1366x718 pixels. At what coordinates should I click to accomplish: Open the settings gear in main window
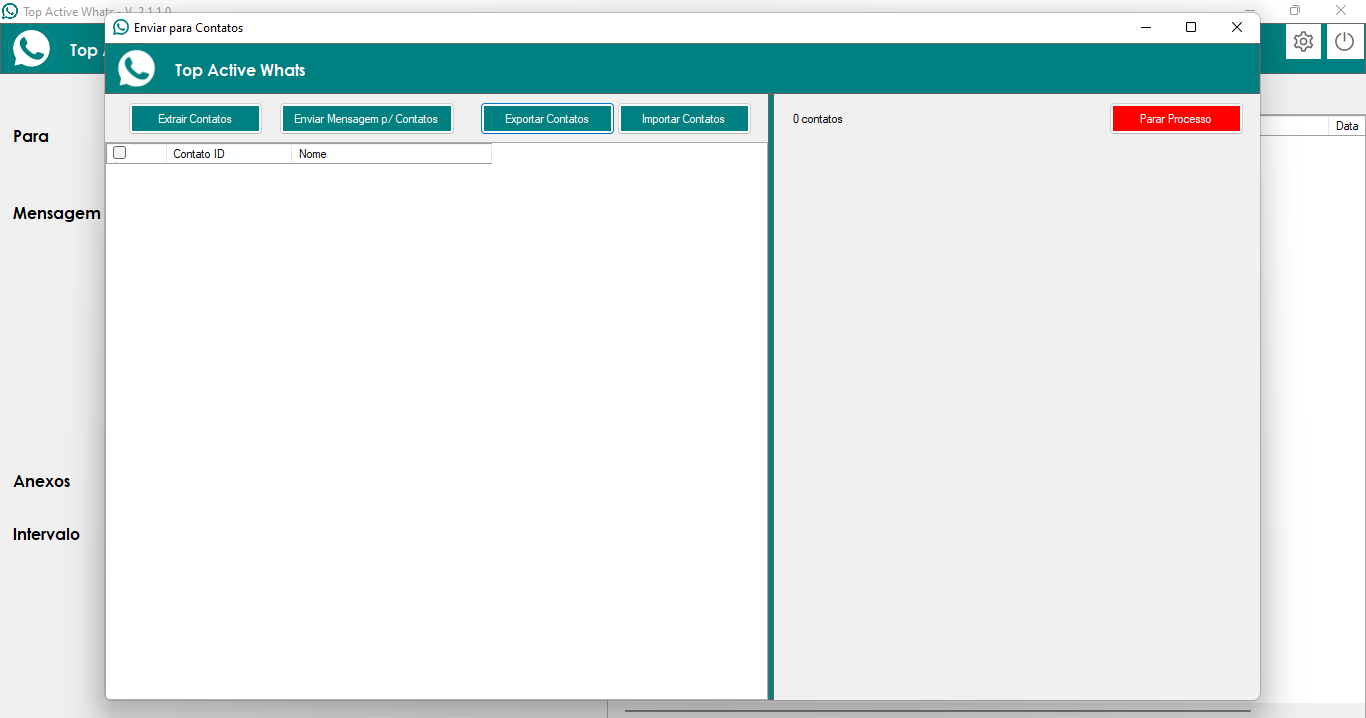[x=1303, y=42]
